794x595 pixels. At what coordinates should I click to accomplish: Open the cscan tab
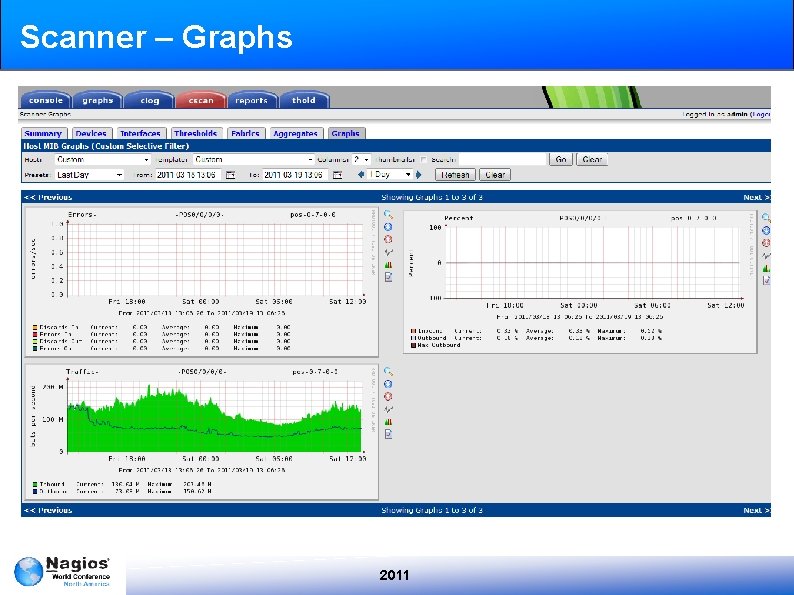tap(201, 100)
